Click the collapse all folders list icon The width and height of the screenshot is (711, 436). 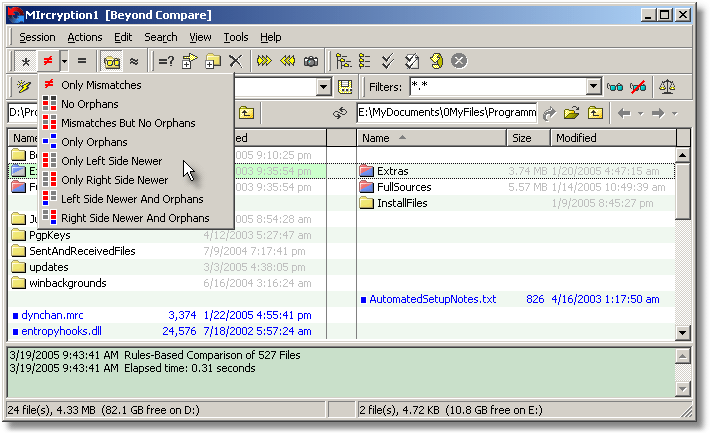(x=365, y=61)
